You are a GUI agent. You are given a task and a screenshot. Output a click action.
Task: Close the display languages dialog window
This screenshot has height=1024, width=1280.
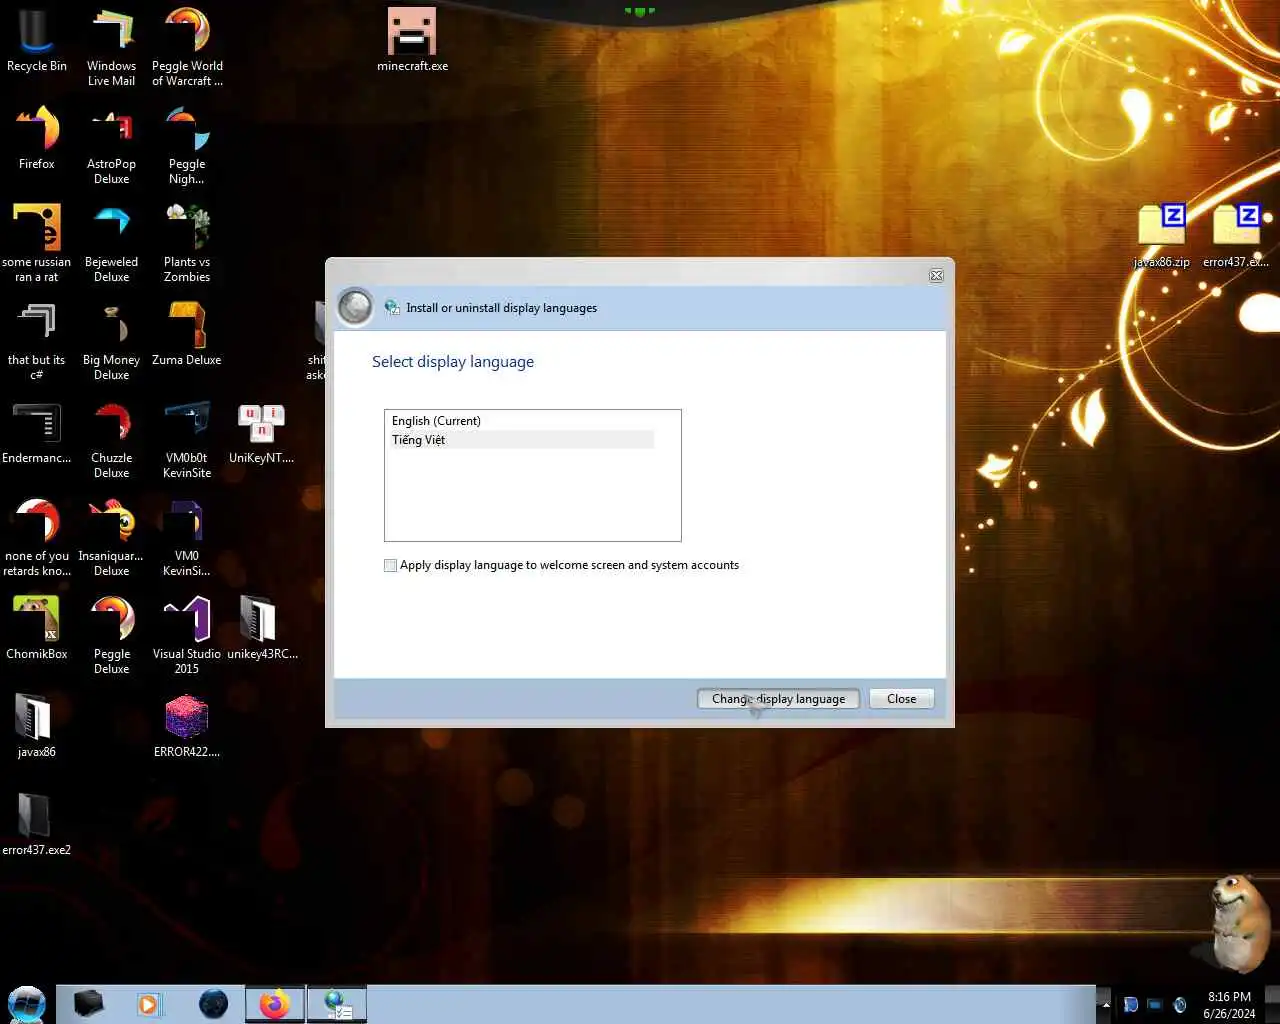pos(936,275)
